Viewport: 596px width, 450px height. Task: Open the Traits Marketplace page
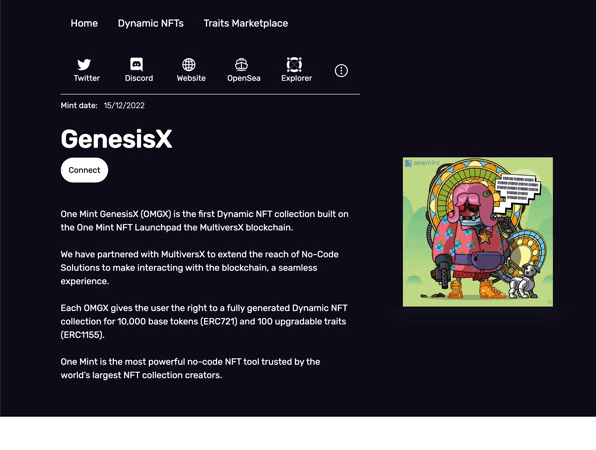(x=246, y=23)
